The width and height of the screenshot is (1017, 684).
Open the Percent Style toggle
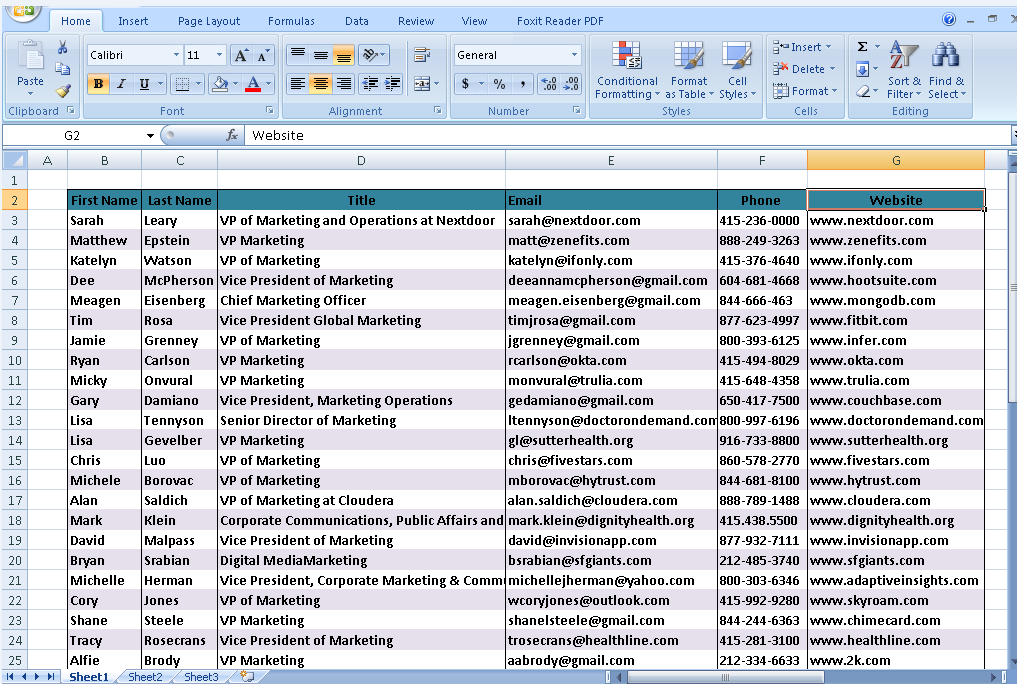tap(498, 84)
